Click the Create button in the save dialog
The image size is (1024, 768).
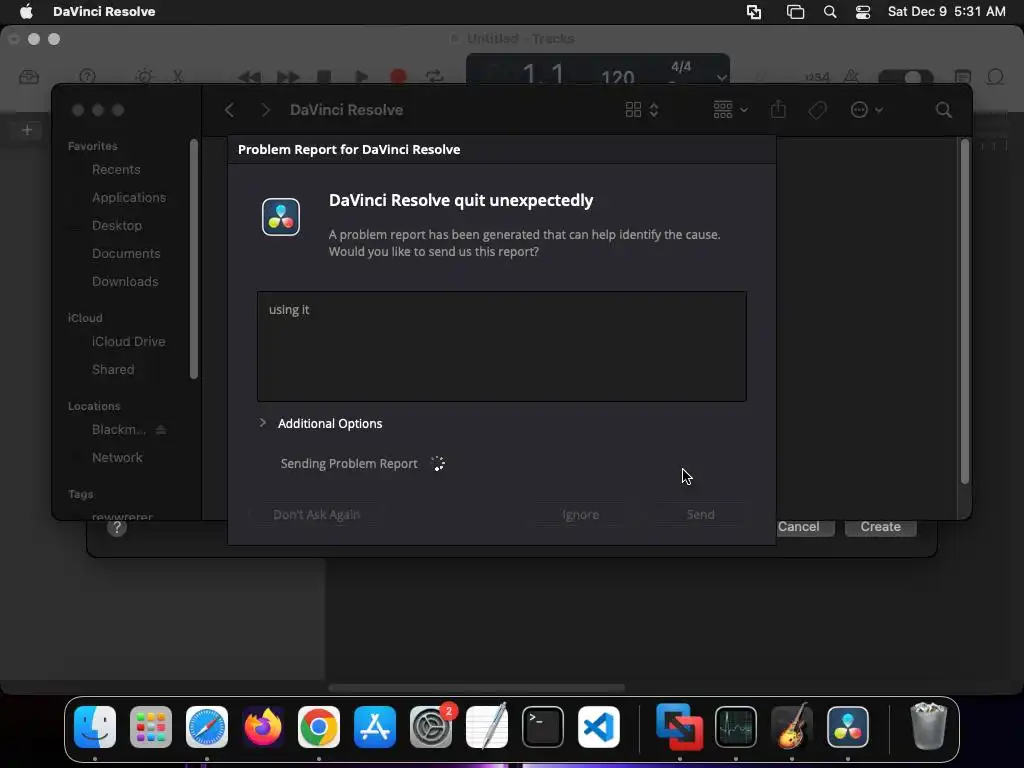880,527
